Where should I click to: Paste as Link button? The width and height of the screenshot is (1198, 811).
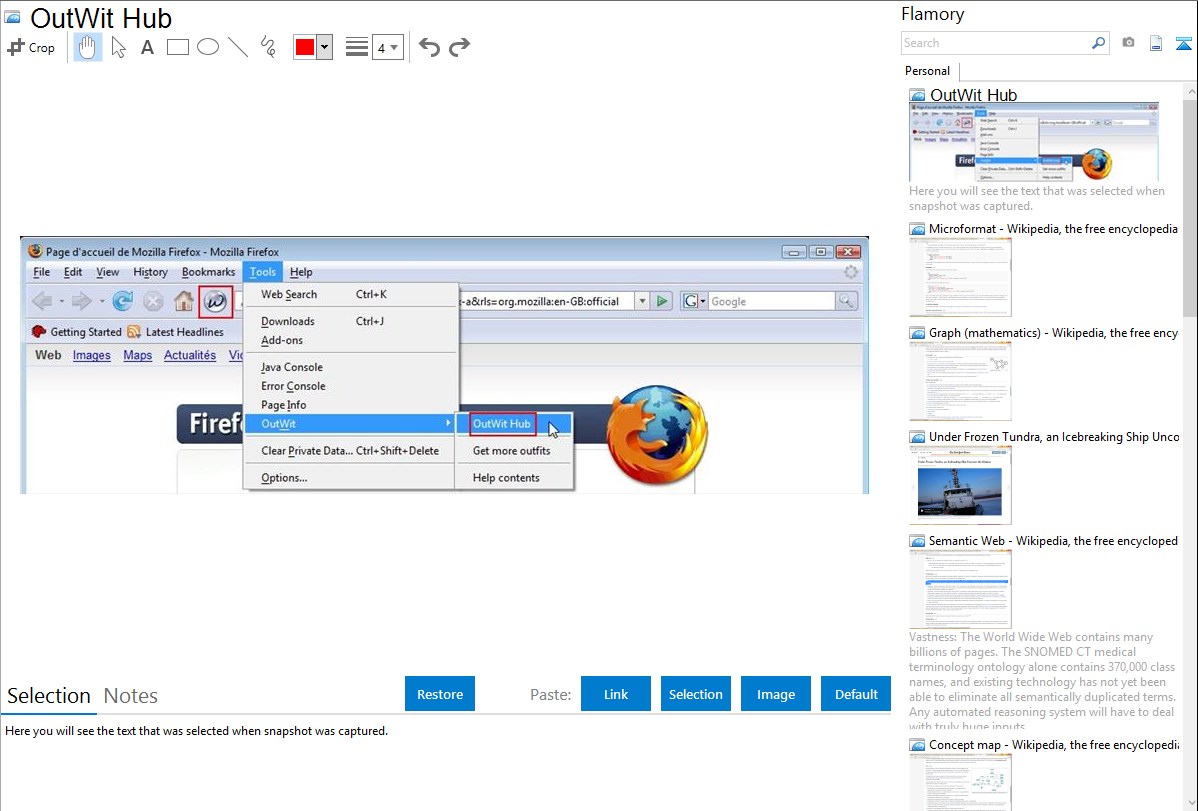616,694
